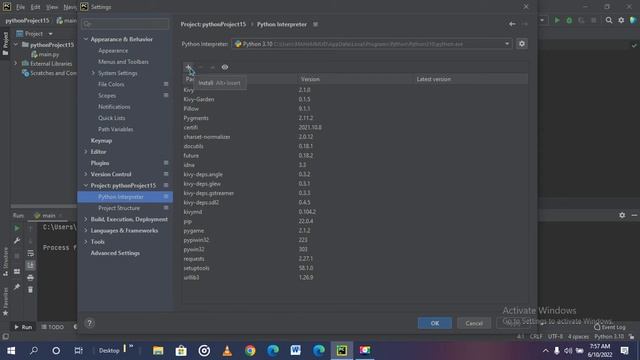Open the Run panel gear options

click(622, 215)
